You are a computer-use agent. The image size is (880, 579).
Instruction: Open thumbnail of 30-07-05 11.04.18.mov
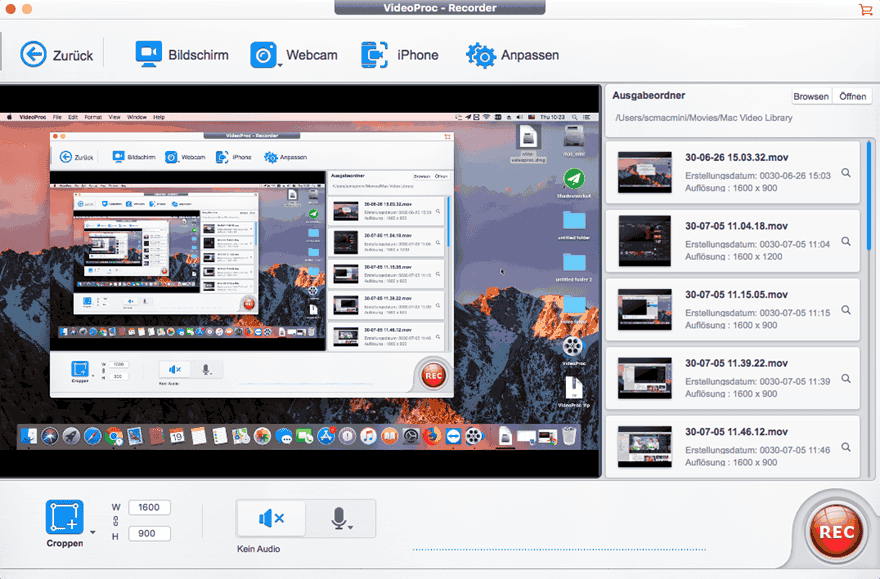pos(644,241)
